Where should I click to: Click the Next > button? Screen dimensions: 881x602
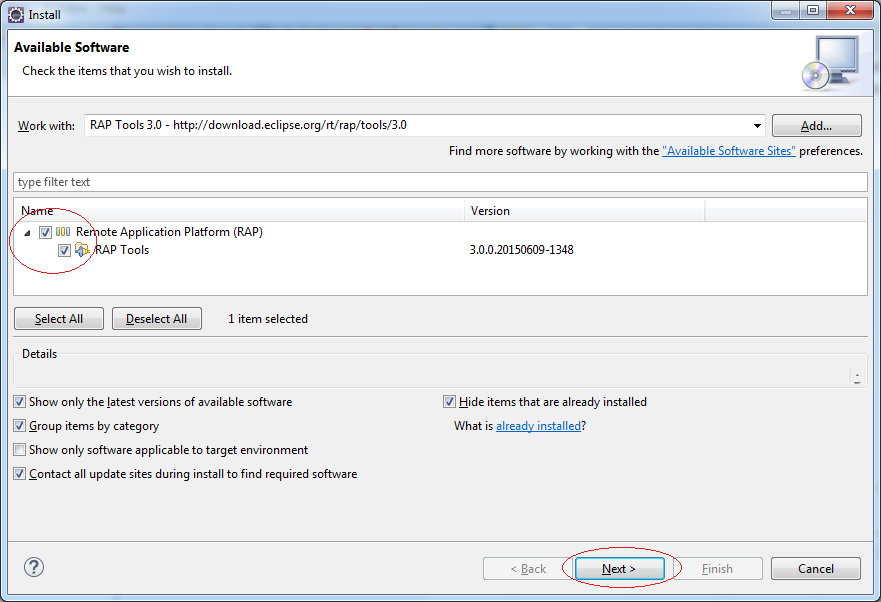click(619, 569)
